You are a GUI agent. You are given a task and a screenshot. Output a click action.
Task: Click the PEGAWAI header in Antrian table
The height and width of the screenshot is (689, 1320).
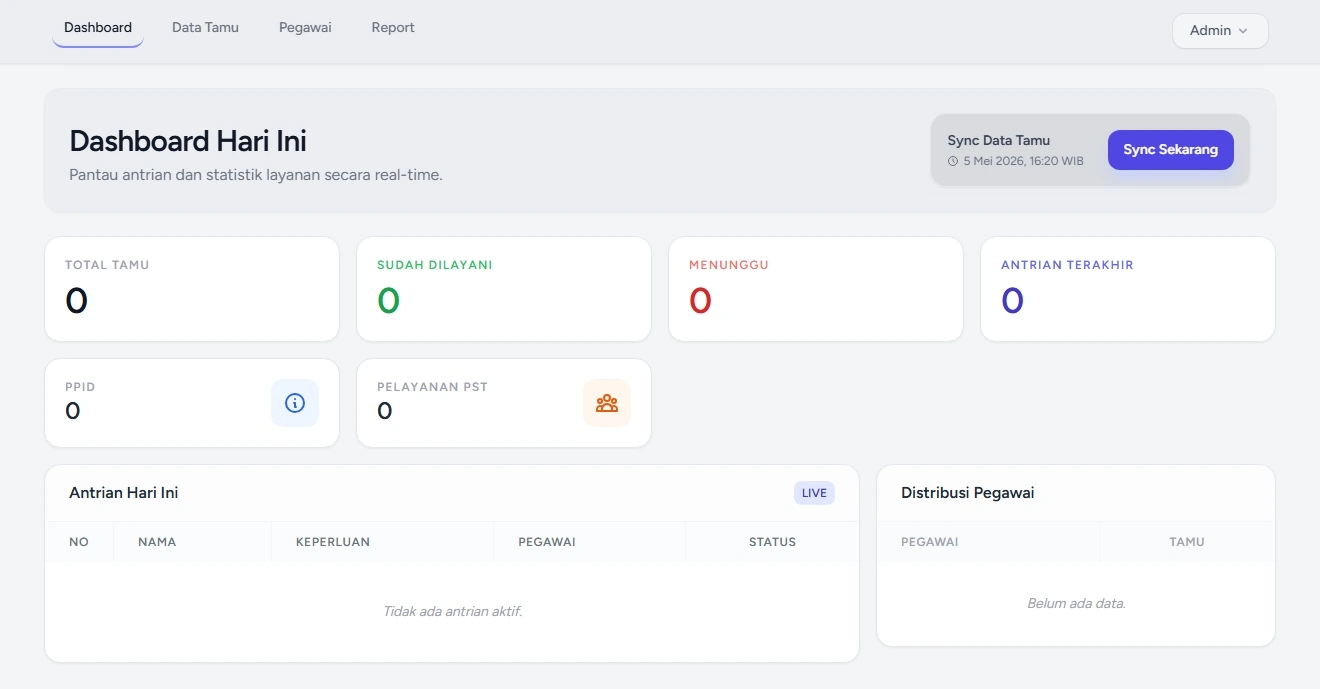(547, 542)
